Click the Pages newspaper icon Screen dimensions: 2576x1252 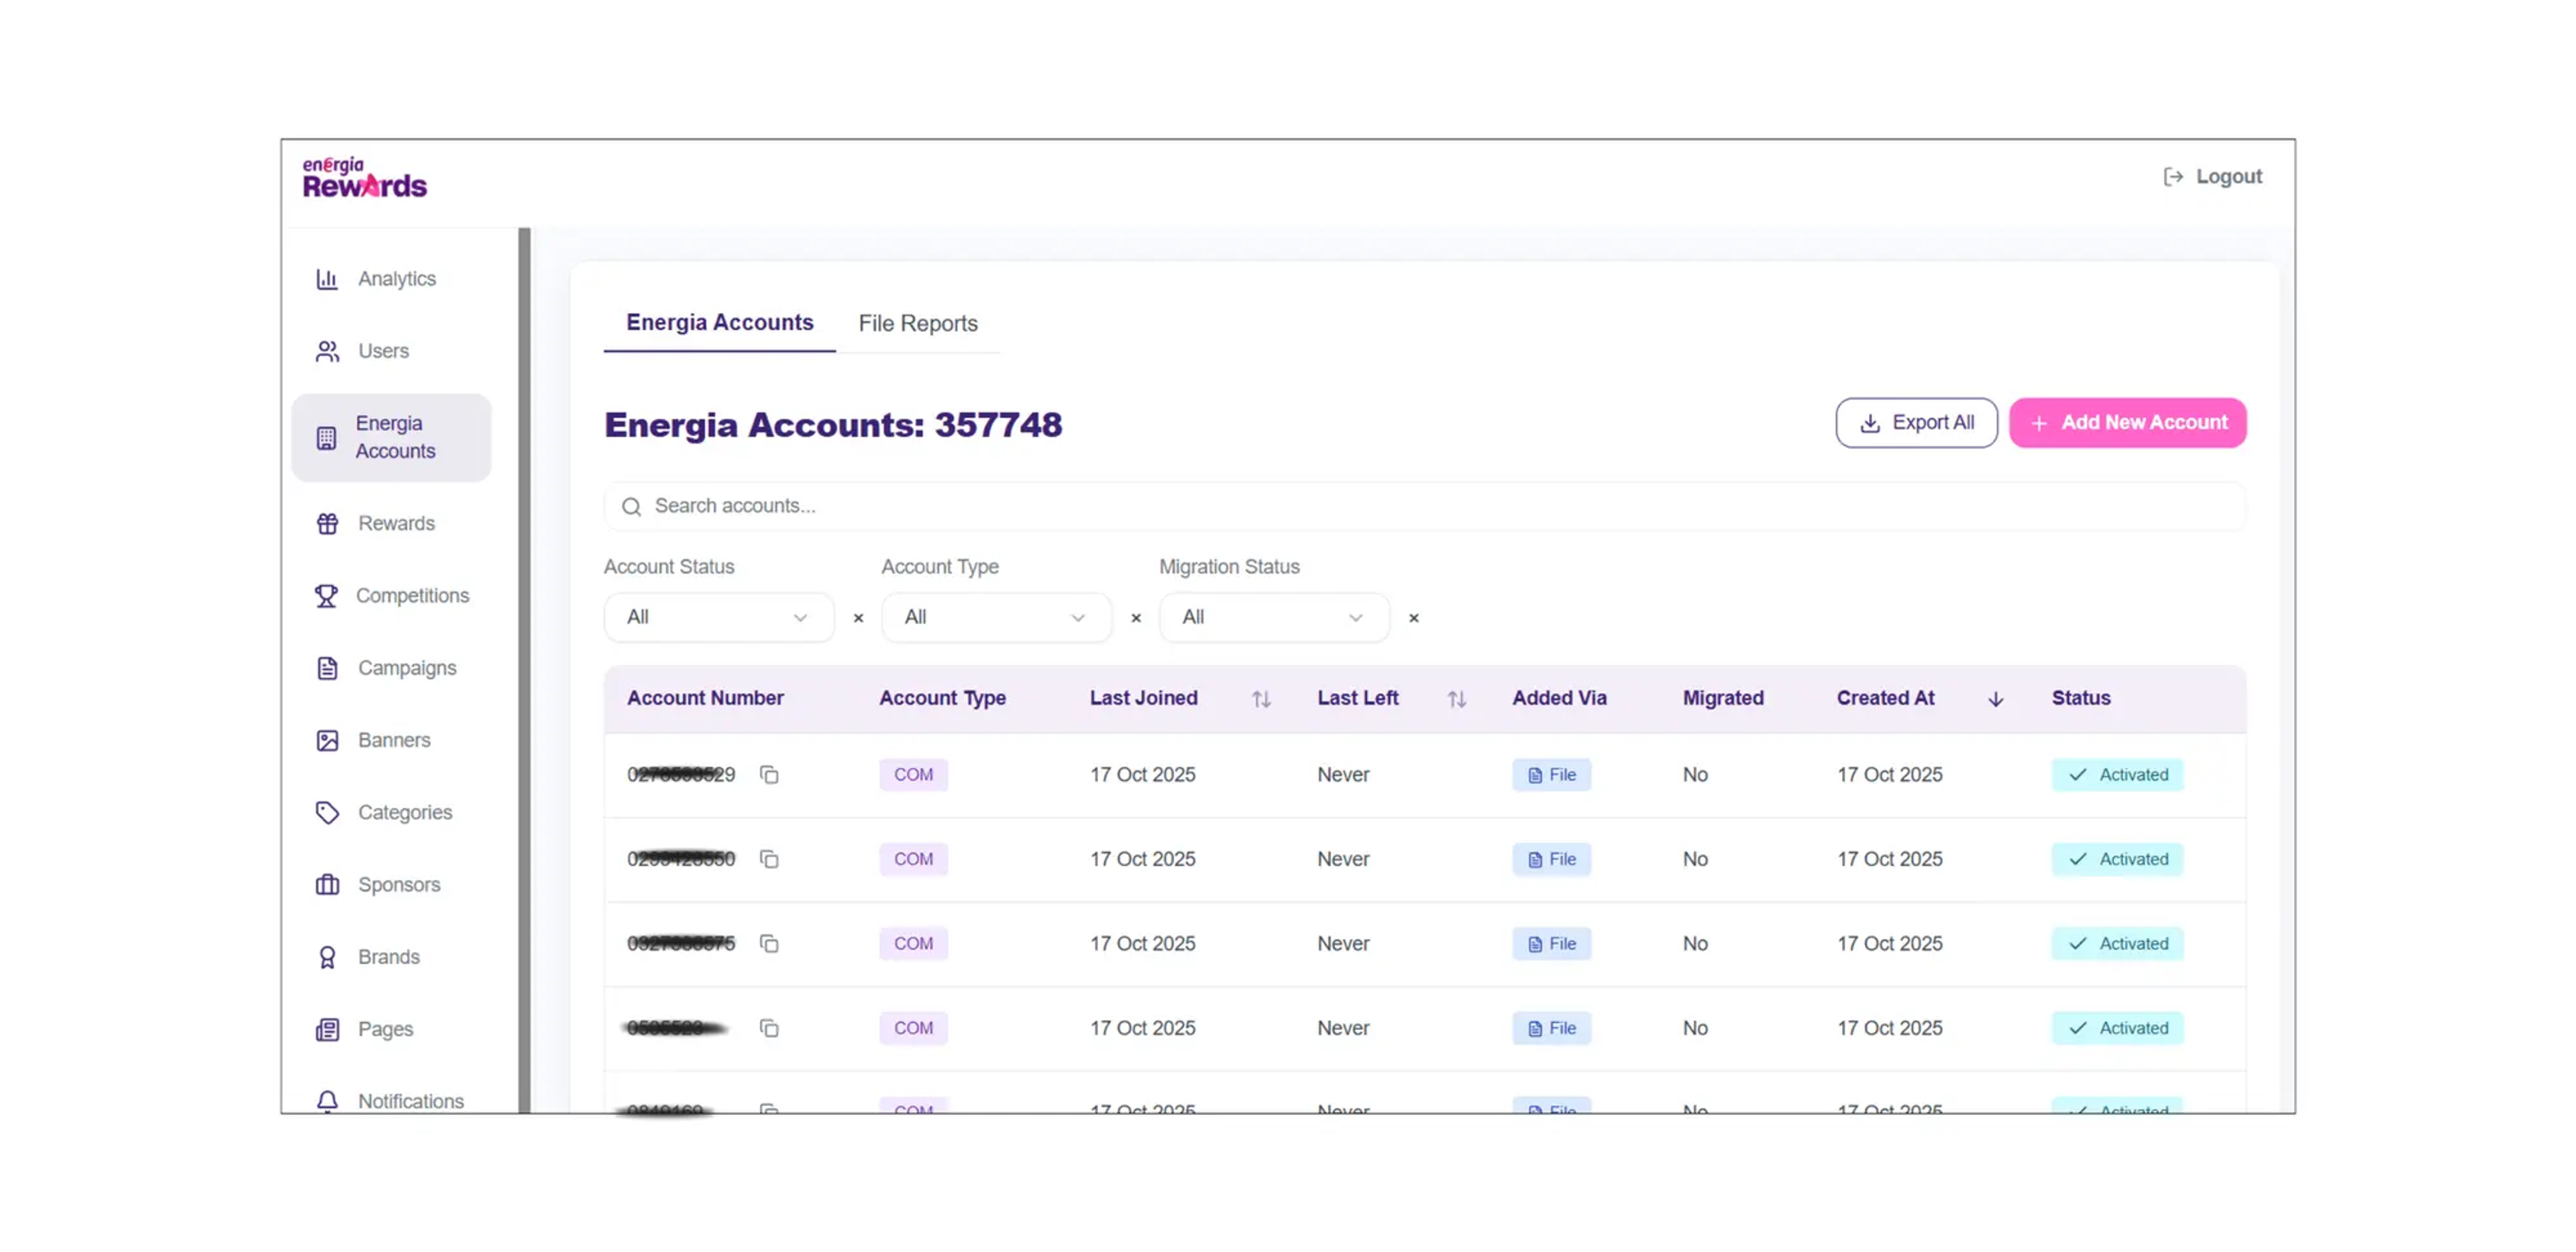tap(327, 1029)
